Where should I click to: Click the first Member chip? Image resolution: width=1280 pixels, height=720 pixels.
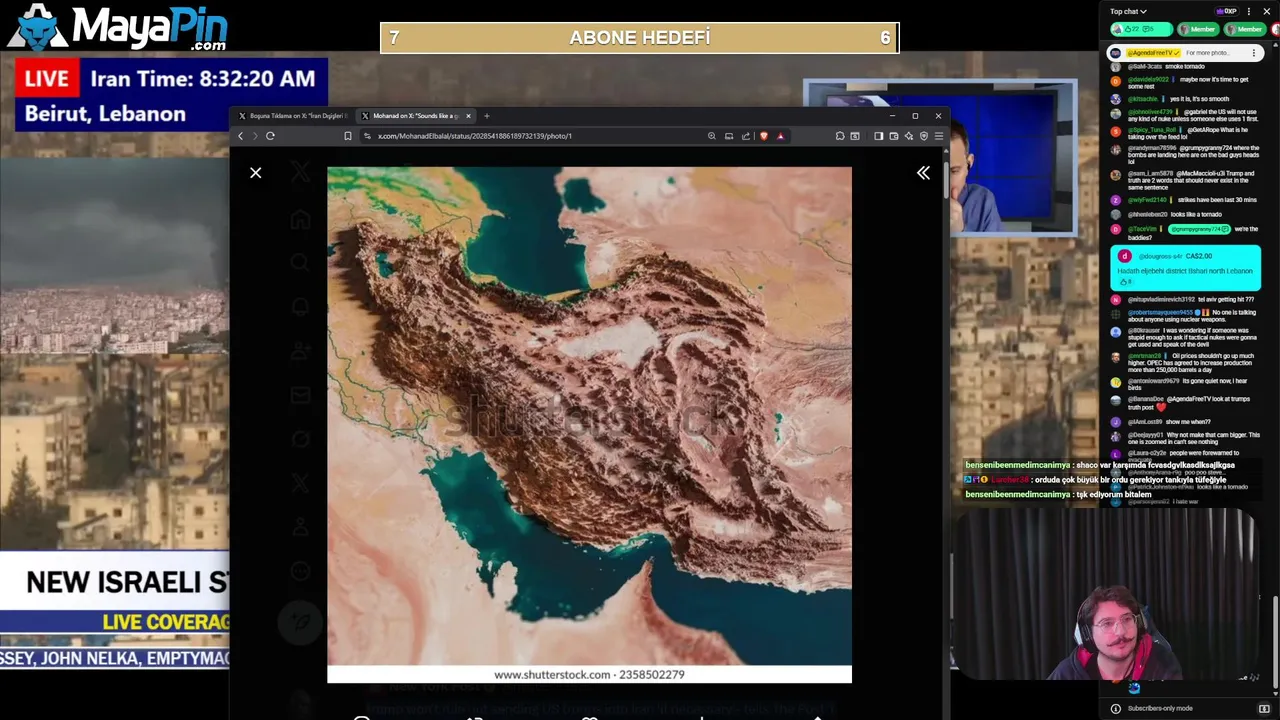[1198, 29]
